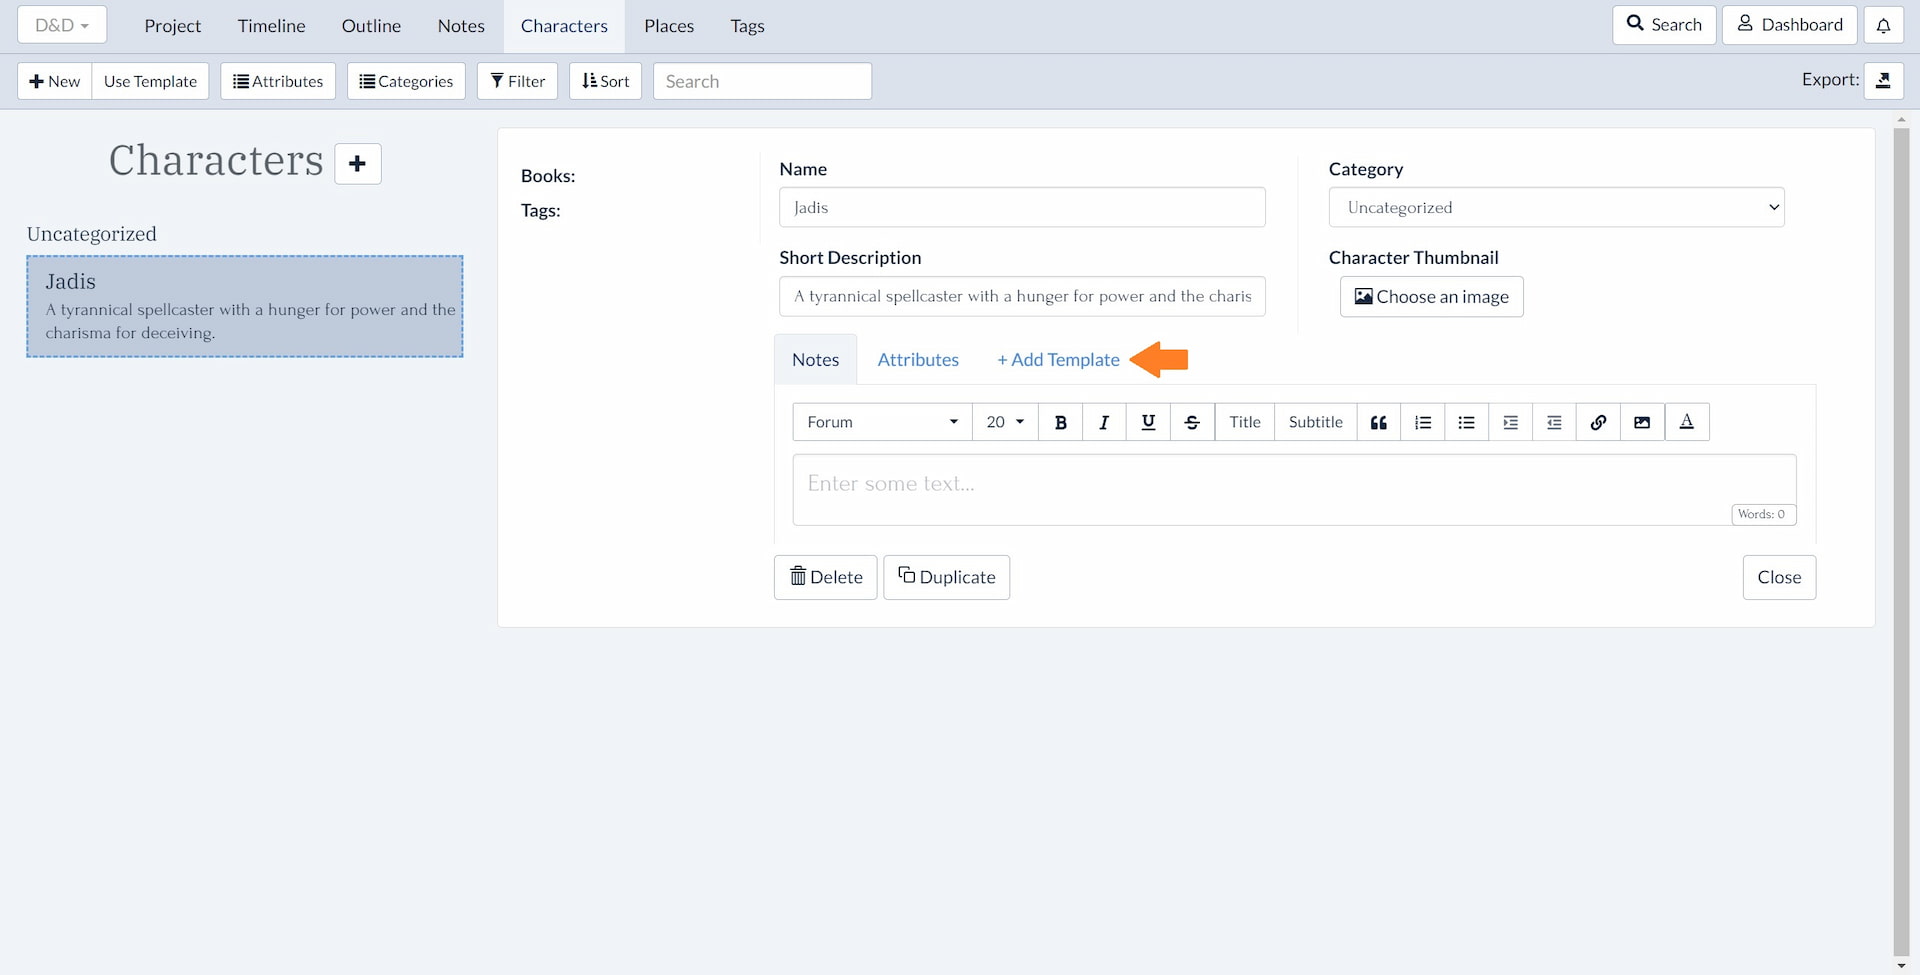Open the Forum font dropdown
The height and width of the screenshot is (975, 1920).
point(882,422)
